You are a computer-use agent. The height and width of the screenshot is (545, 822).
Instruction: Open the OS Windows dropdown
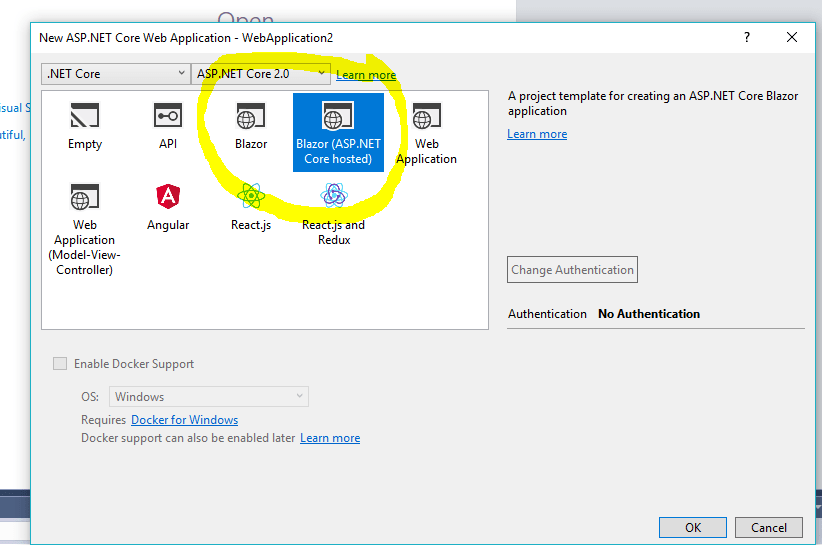pos(209,397)
